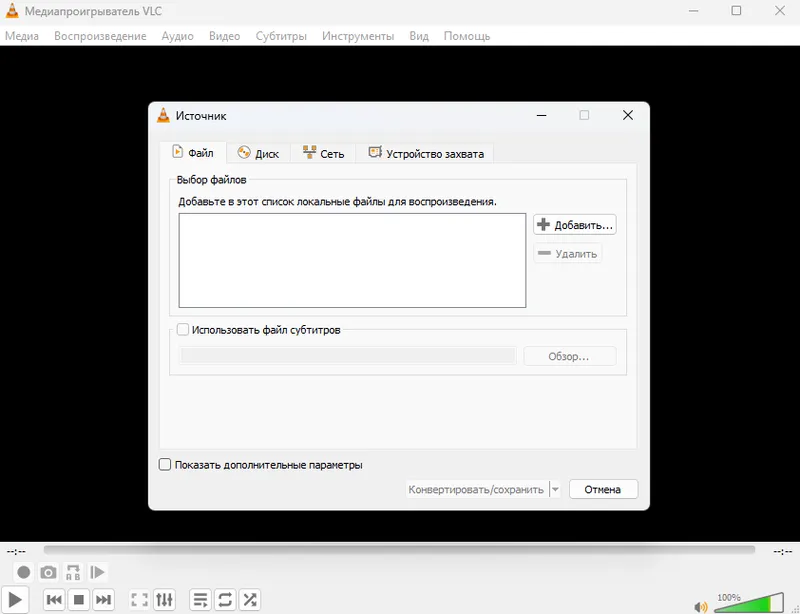
Task: Skip to next track button
Action: 103,599
